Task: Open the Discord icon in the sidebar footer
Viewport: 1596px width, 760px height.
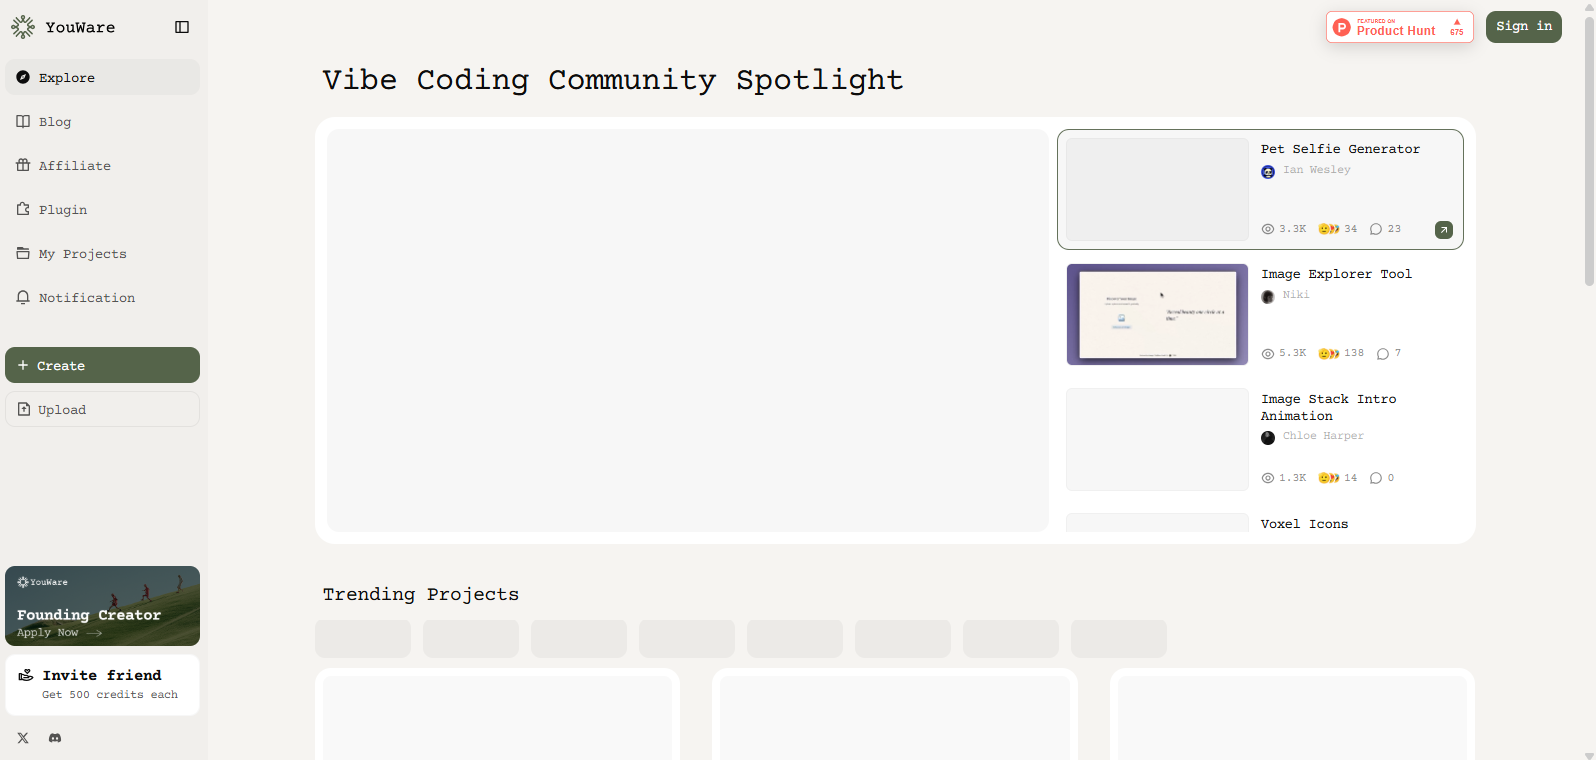Action: 55,738
